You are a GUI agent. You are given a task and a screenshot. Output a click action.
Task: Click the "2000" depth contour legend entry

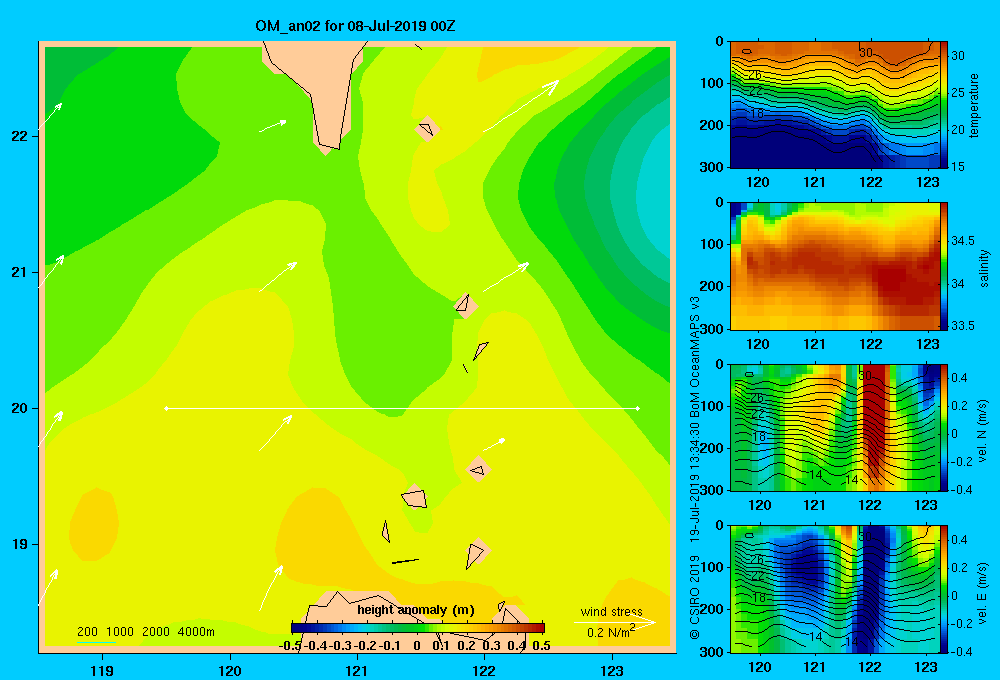156,632
